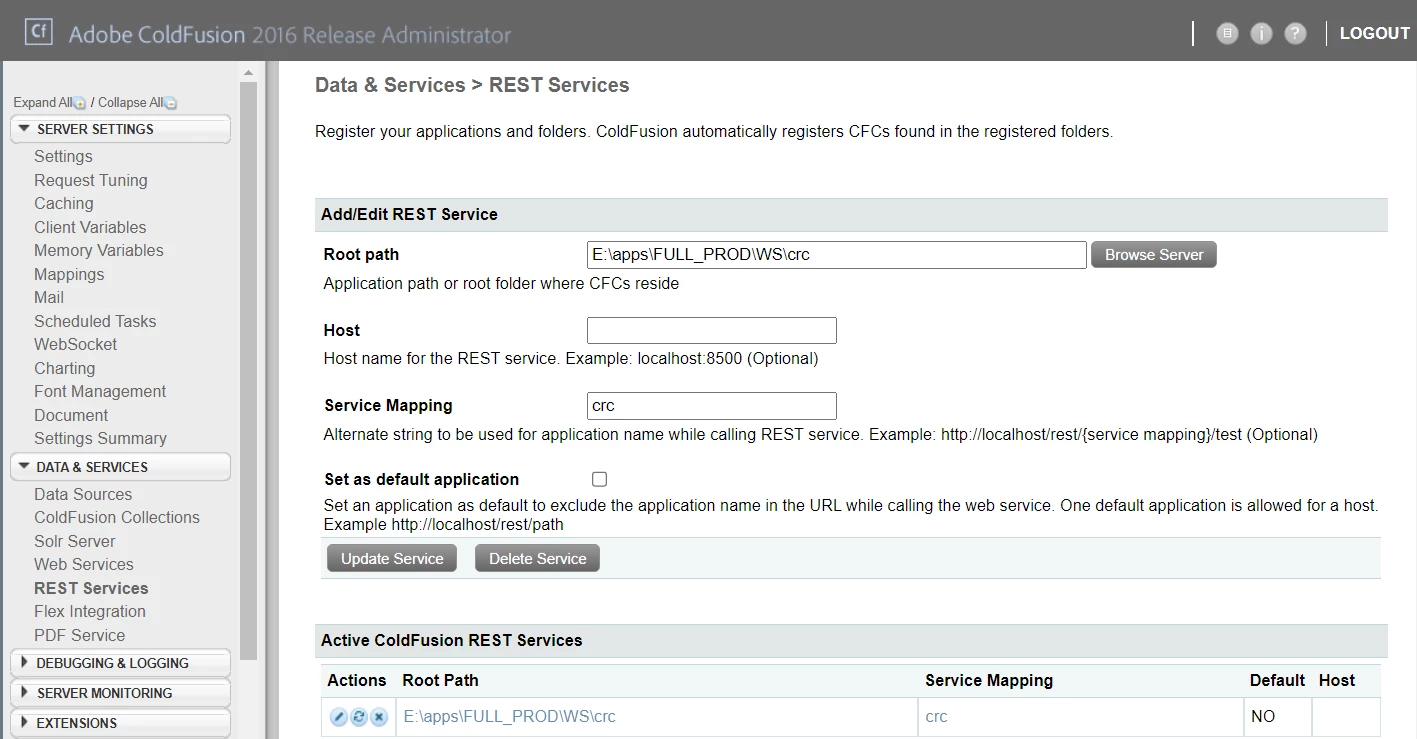Click the Expand All link text
The width and height of the screenshot is (1417, 739).
click(x=42, y=103)
